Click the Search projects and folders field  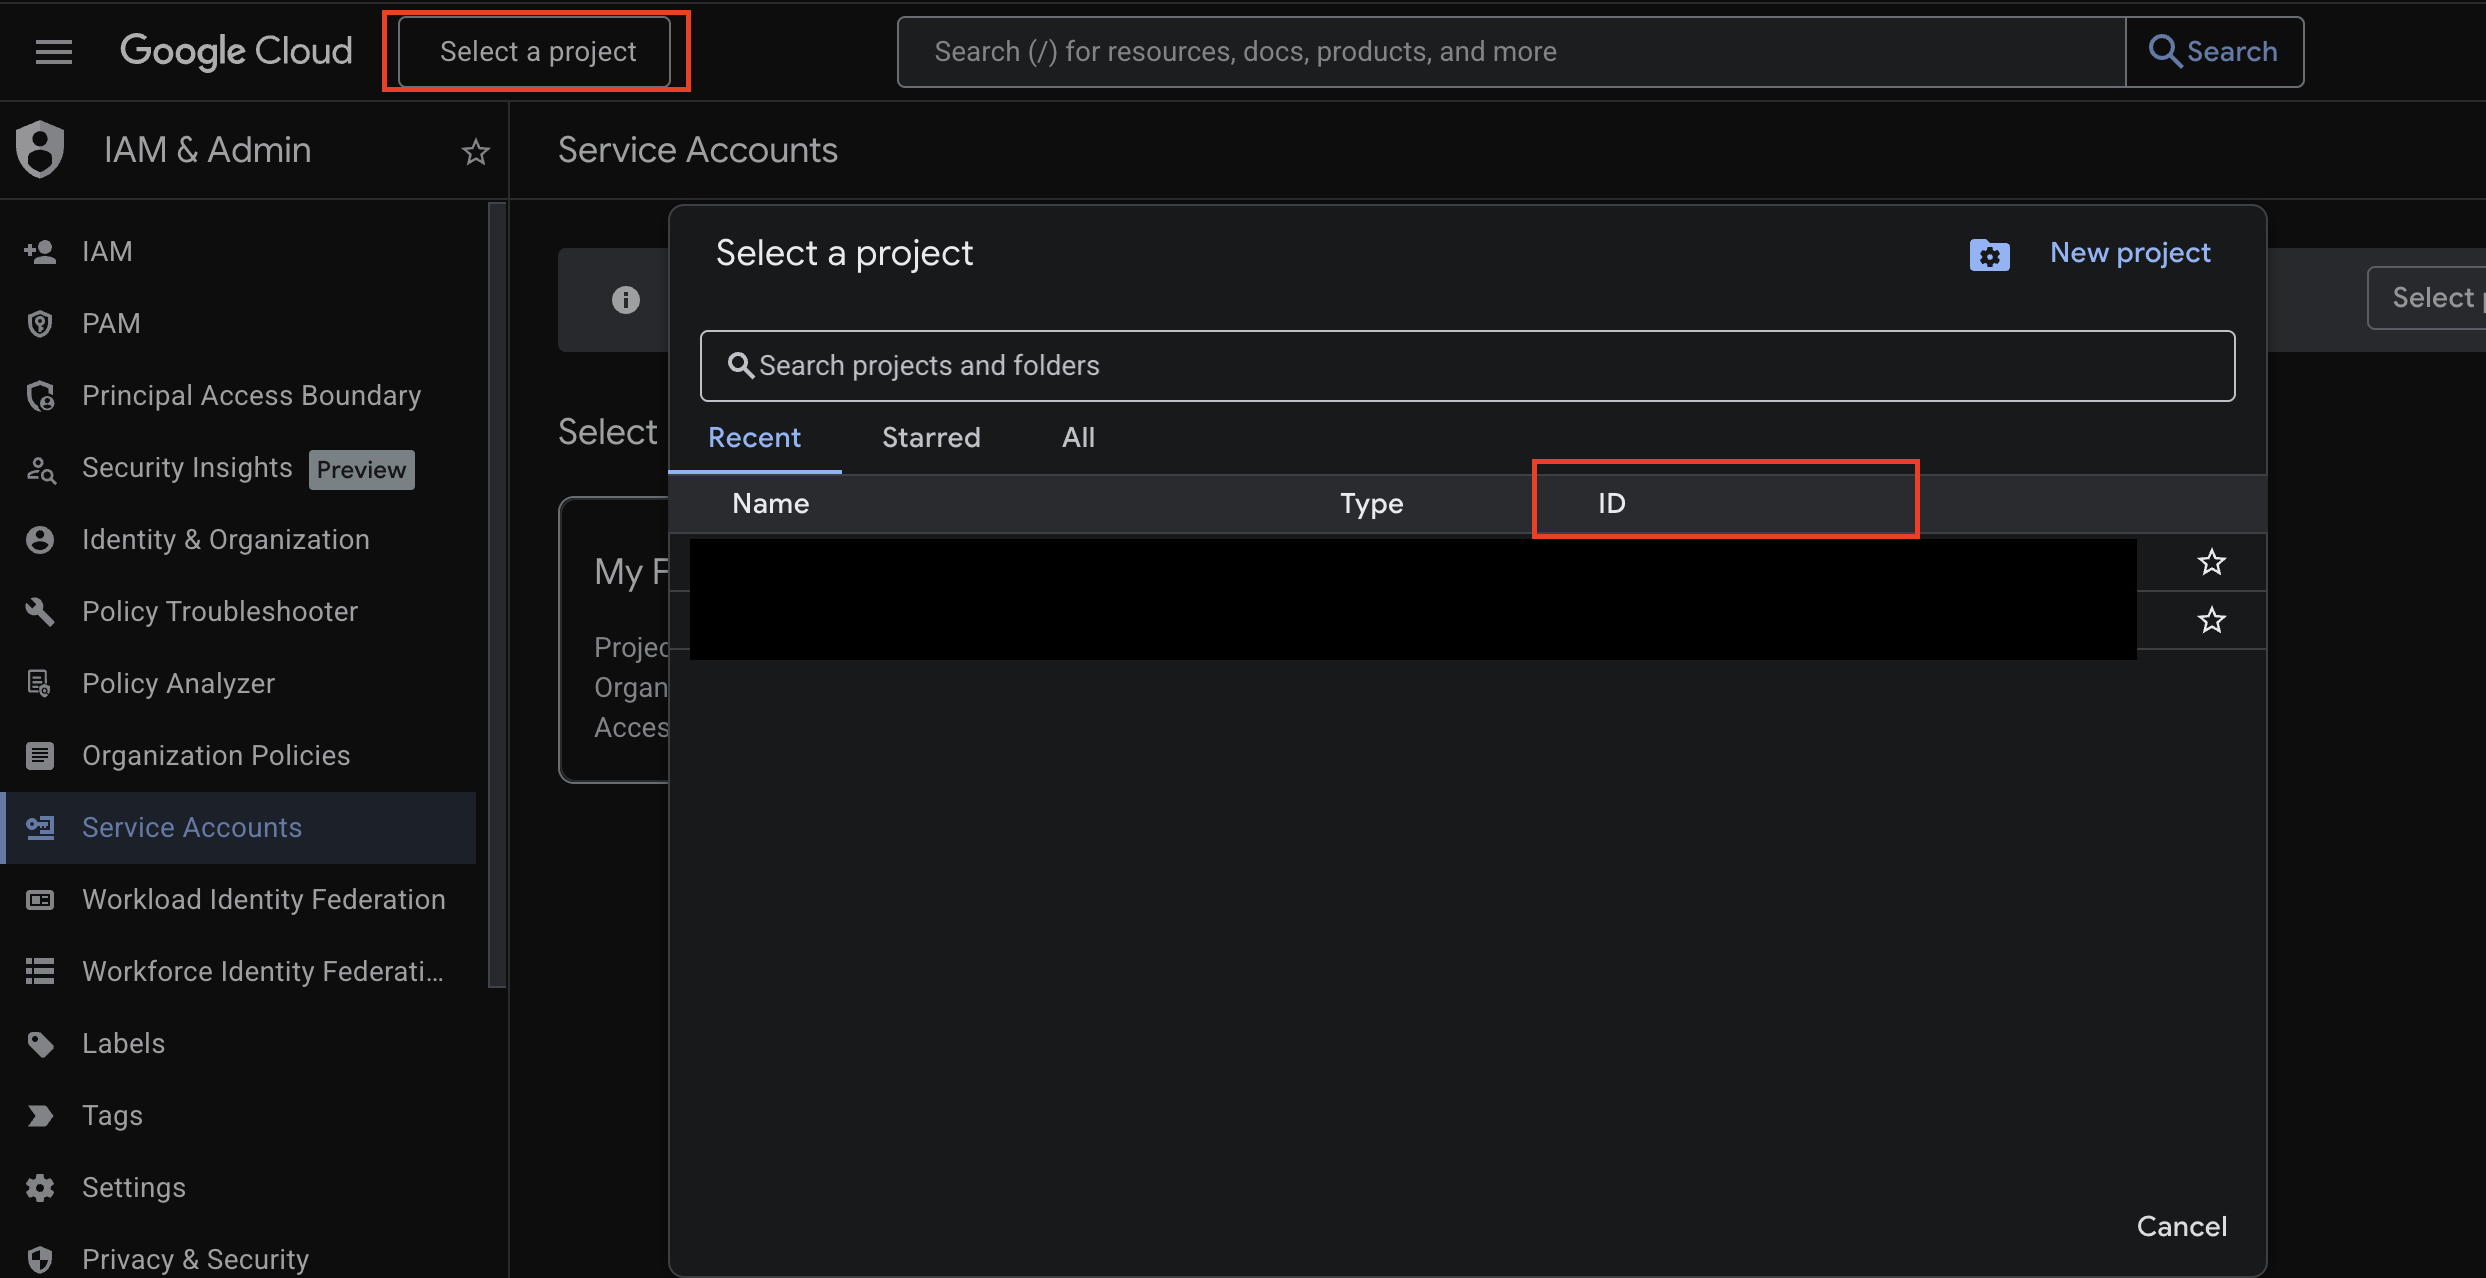click(1466, 366)
